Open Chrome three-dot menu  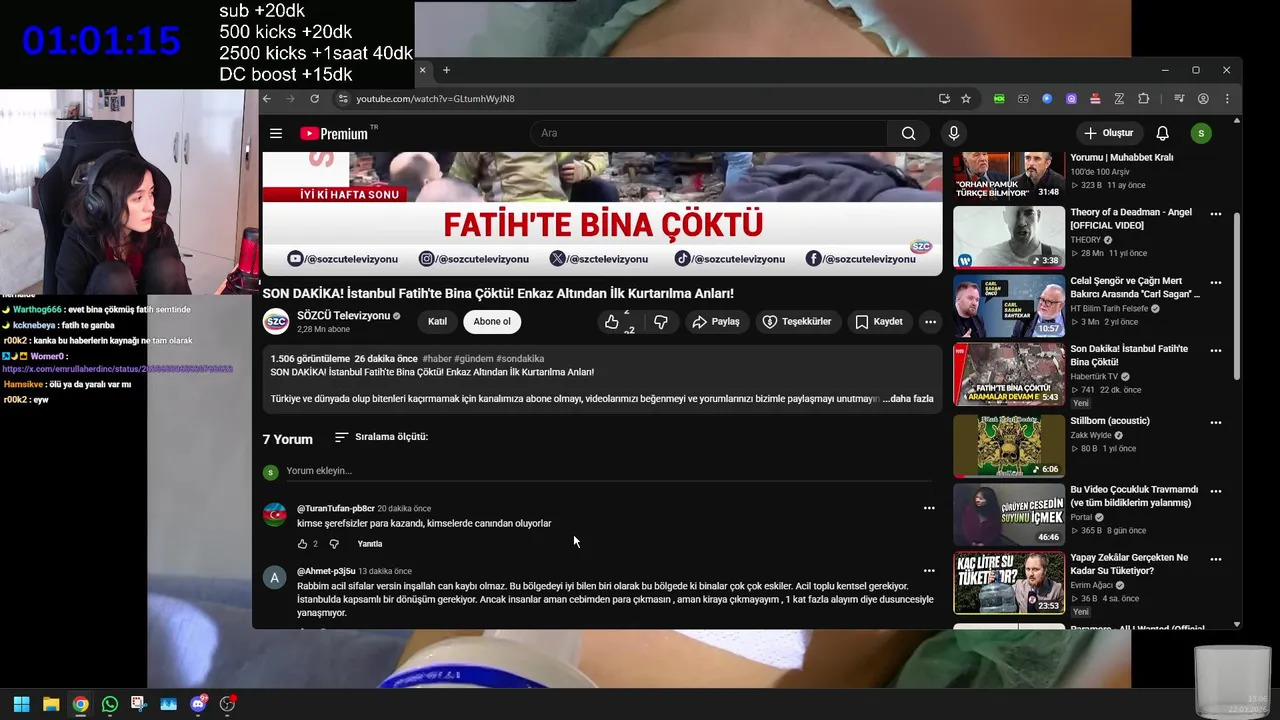coord(1227,98)
